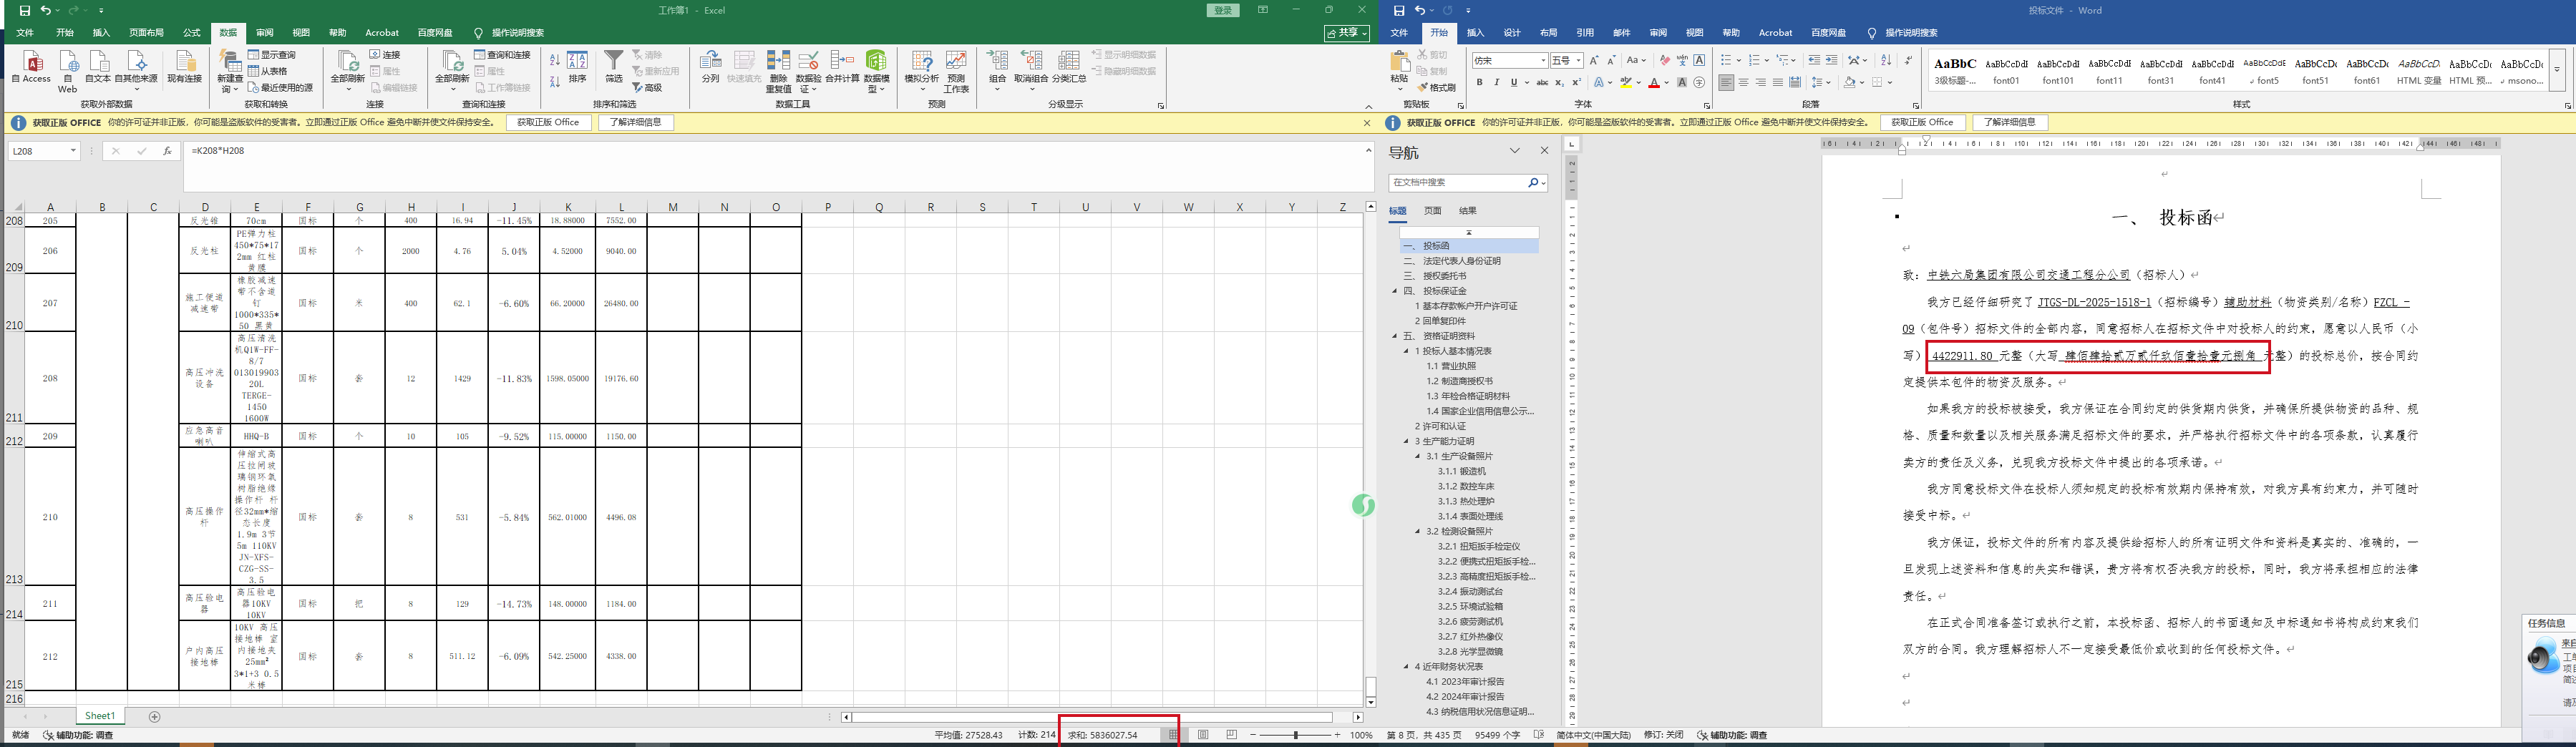Open the Excel Name Box dropdown for L208
This screenshot has width=2576, height=747.
(x=73, y=151)
